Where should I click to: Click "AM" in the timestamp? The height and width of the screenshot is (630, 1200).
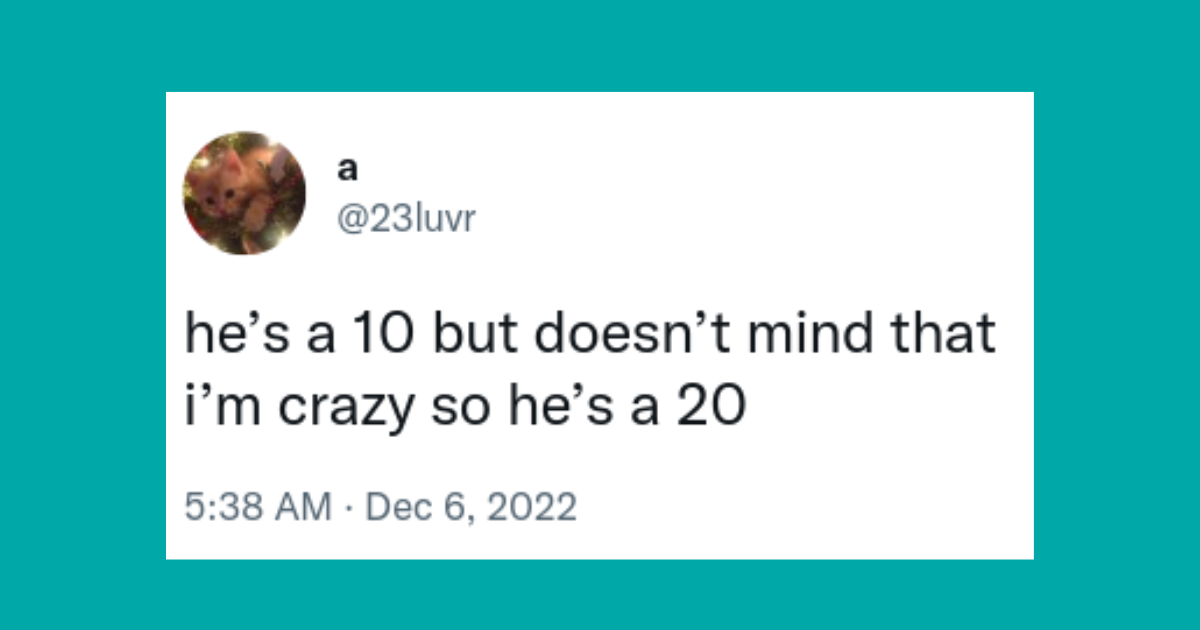point(305,508)
